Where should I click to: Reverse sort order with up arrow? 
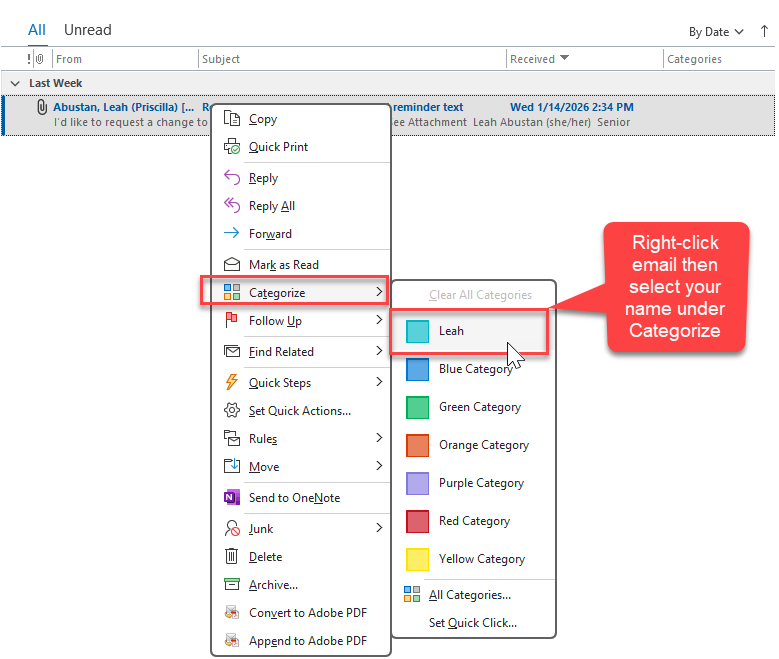pos(764,31)
